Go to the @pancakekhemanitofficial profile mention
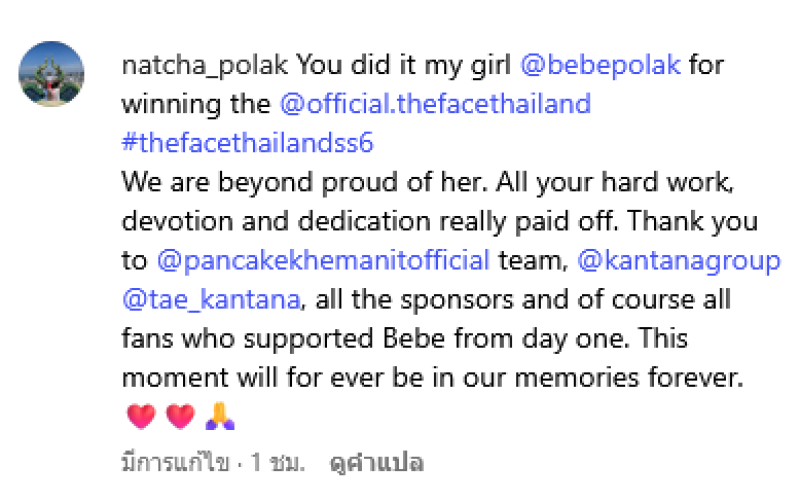800x502 pixels. [324, 261]
